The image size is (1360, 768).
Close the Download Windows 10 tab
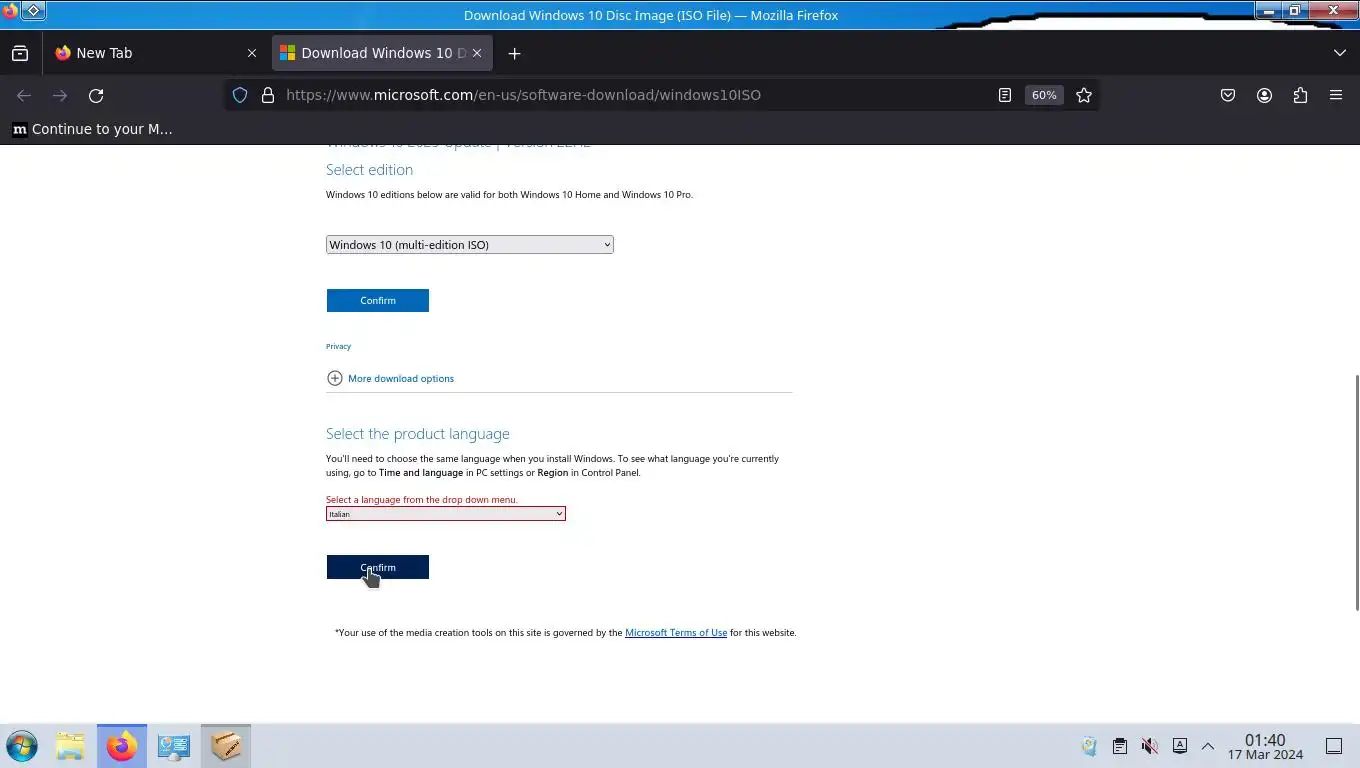(x=477, y=53)
